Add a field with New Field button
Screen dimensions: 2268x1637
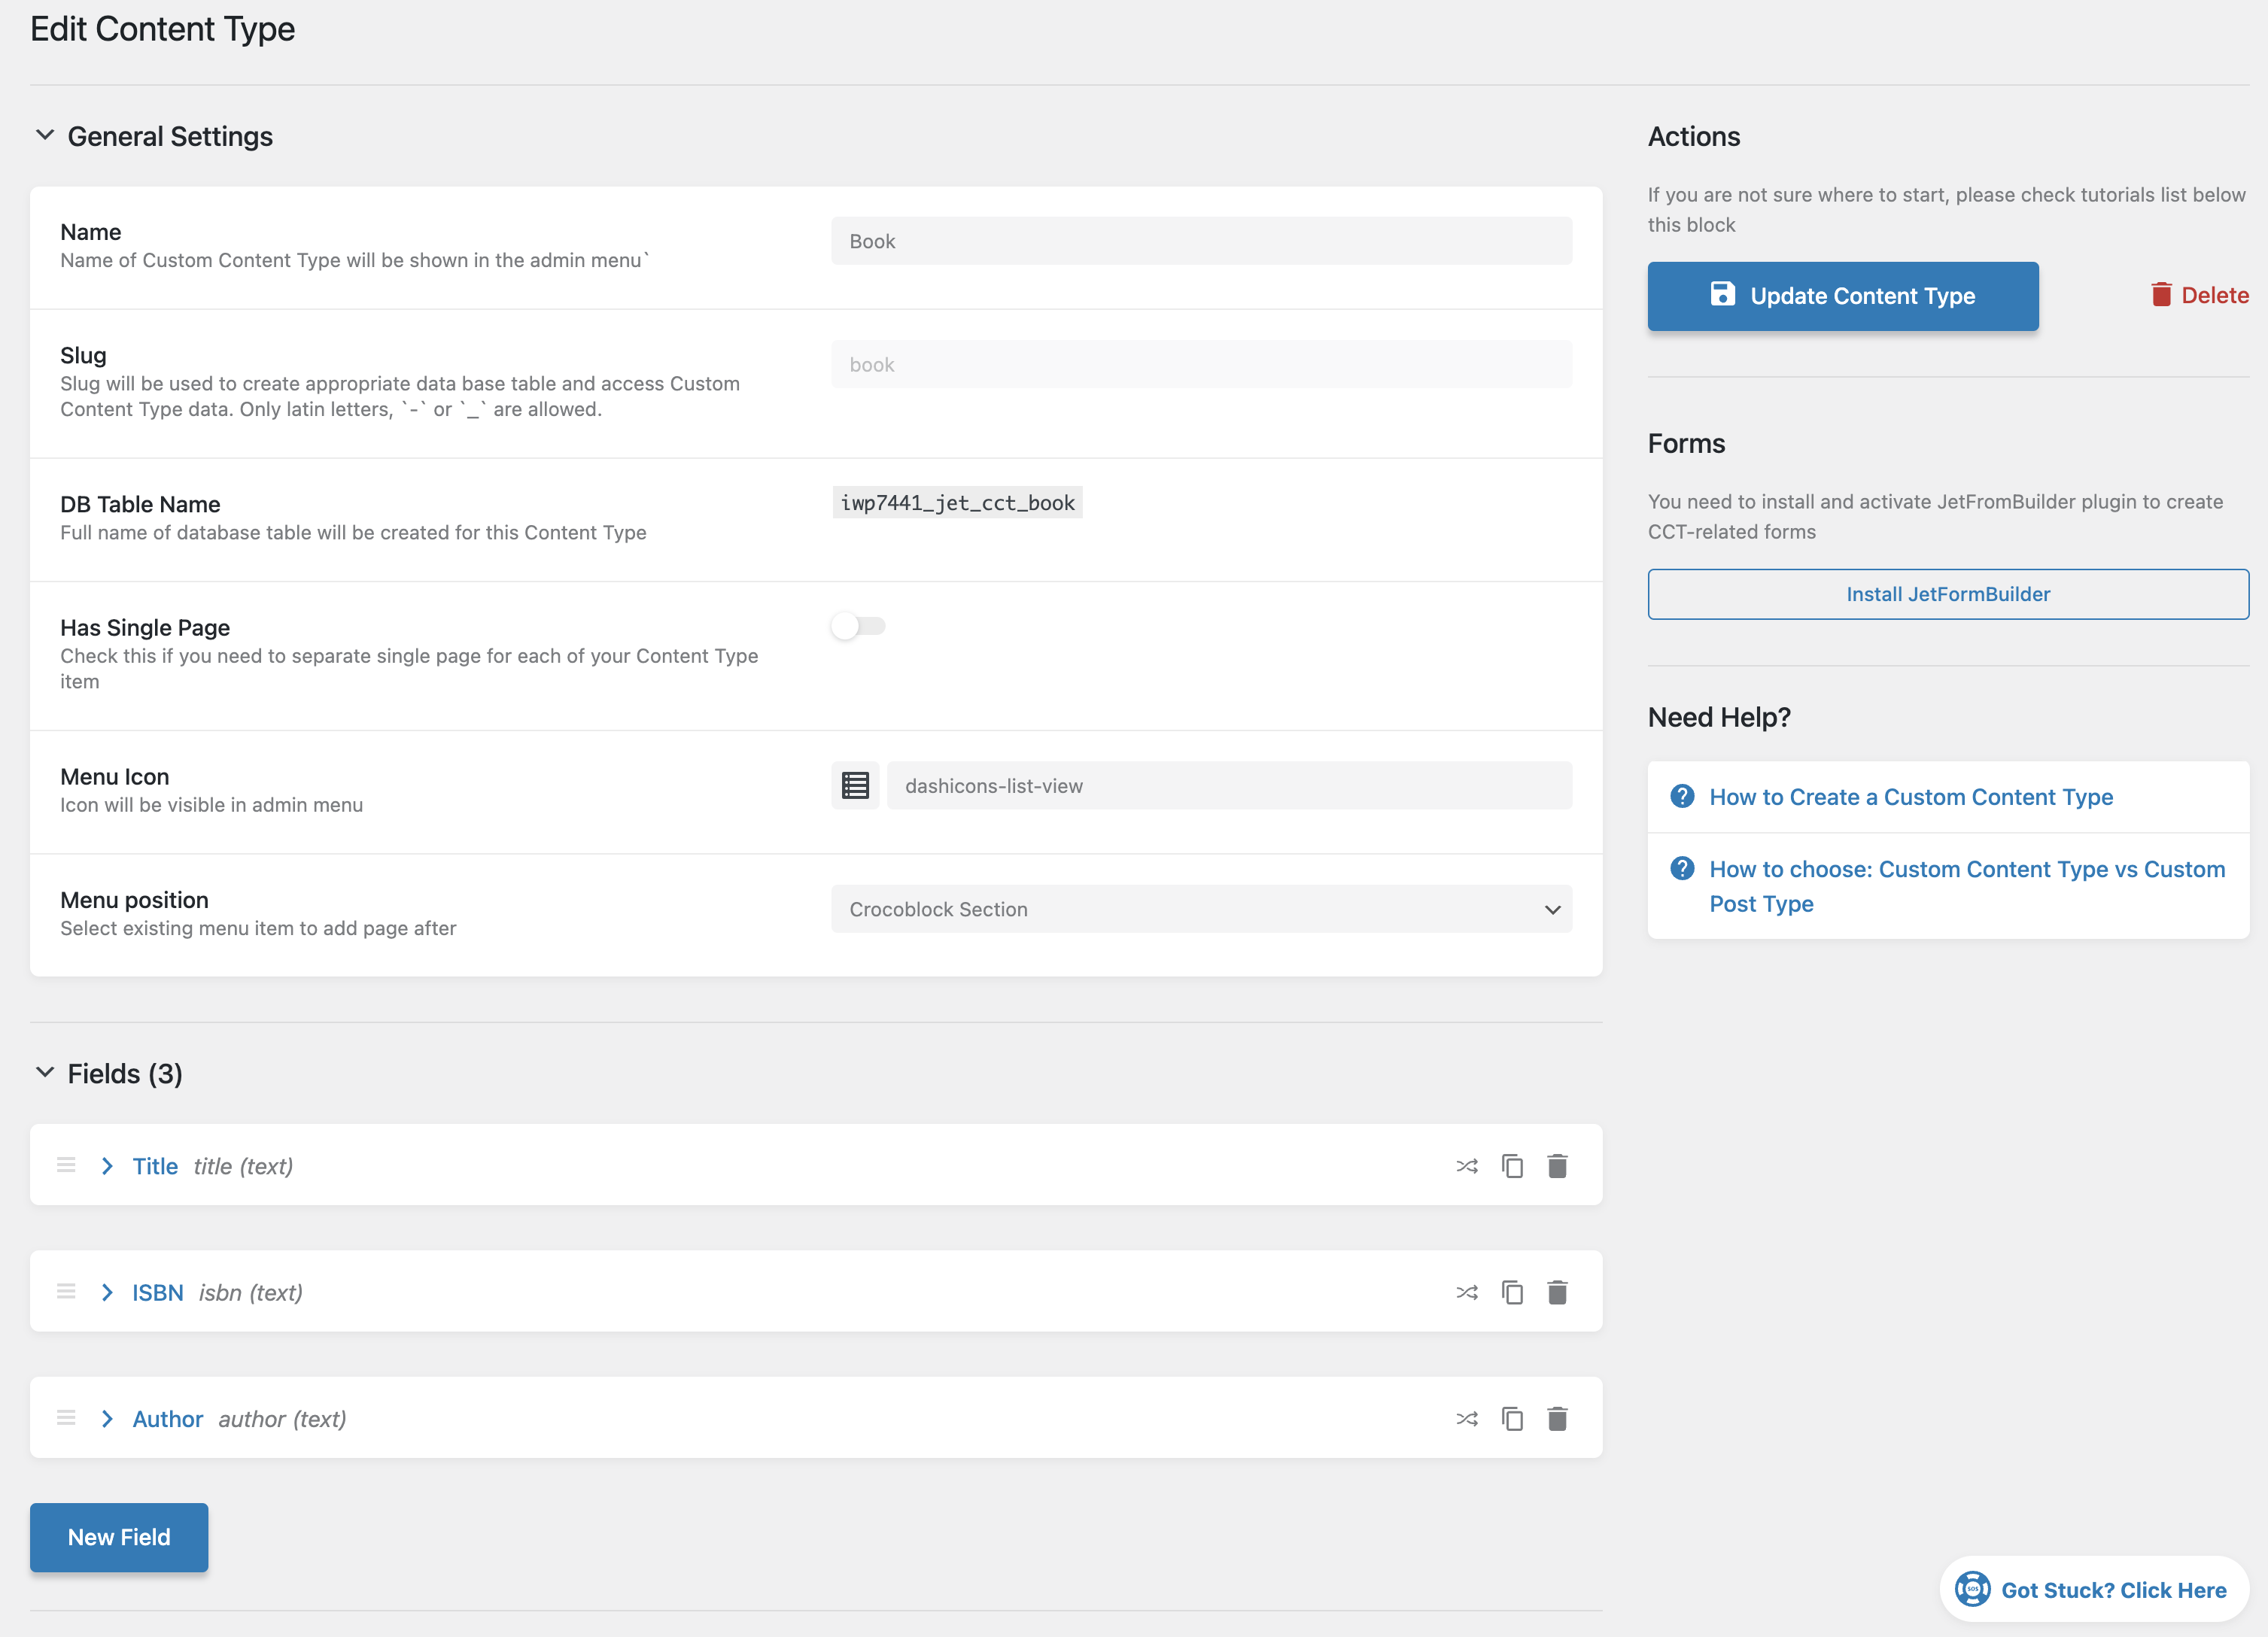[119, 1537]
